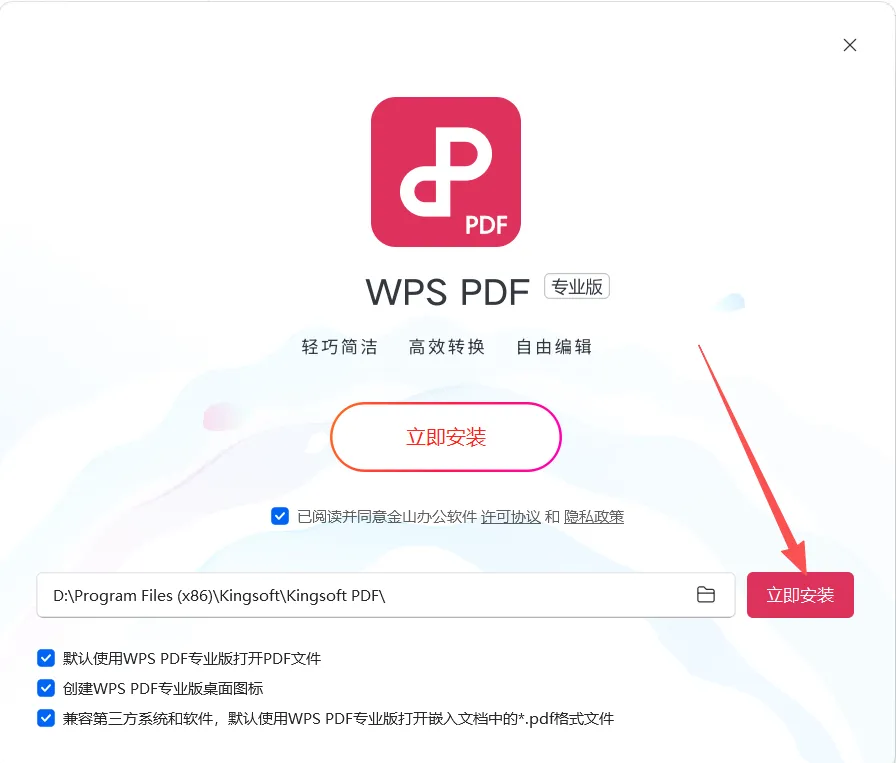
Task: Click the WPS PDF red logo icon
Action: coord(446,172)
